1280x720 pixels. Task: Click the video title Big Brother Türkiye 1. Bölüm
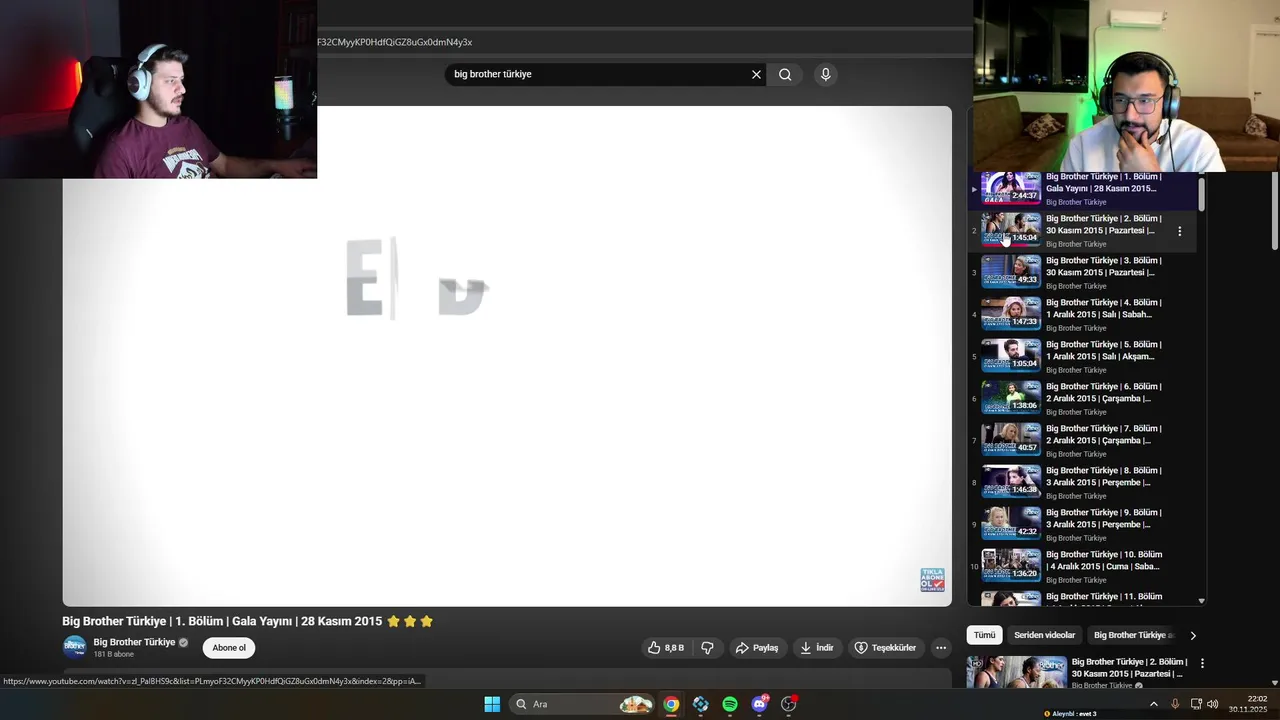click(x=222, y=621)
